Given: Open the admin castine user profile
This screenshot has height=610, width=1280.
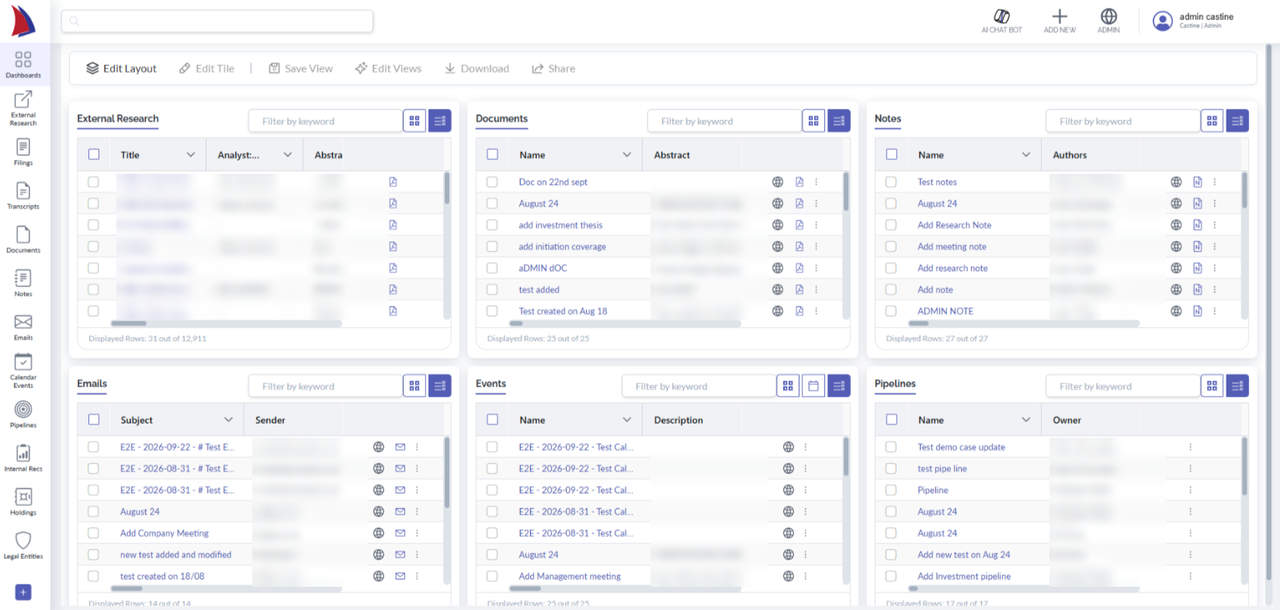Looking at the screenshot, I should pos(1195,21).
